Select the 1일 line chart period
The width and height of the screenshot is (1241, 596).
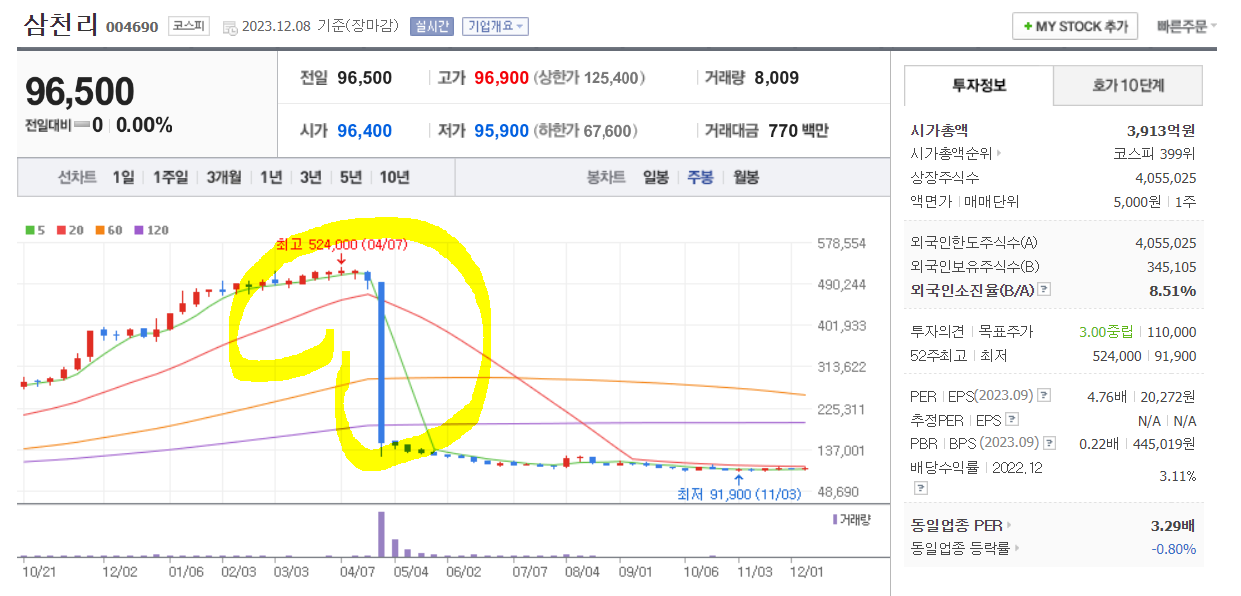(123, 177)
